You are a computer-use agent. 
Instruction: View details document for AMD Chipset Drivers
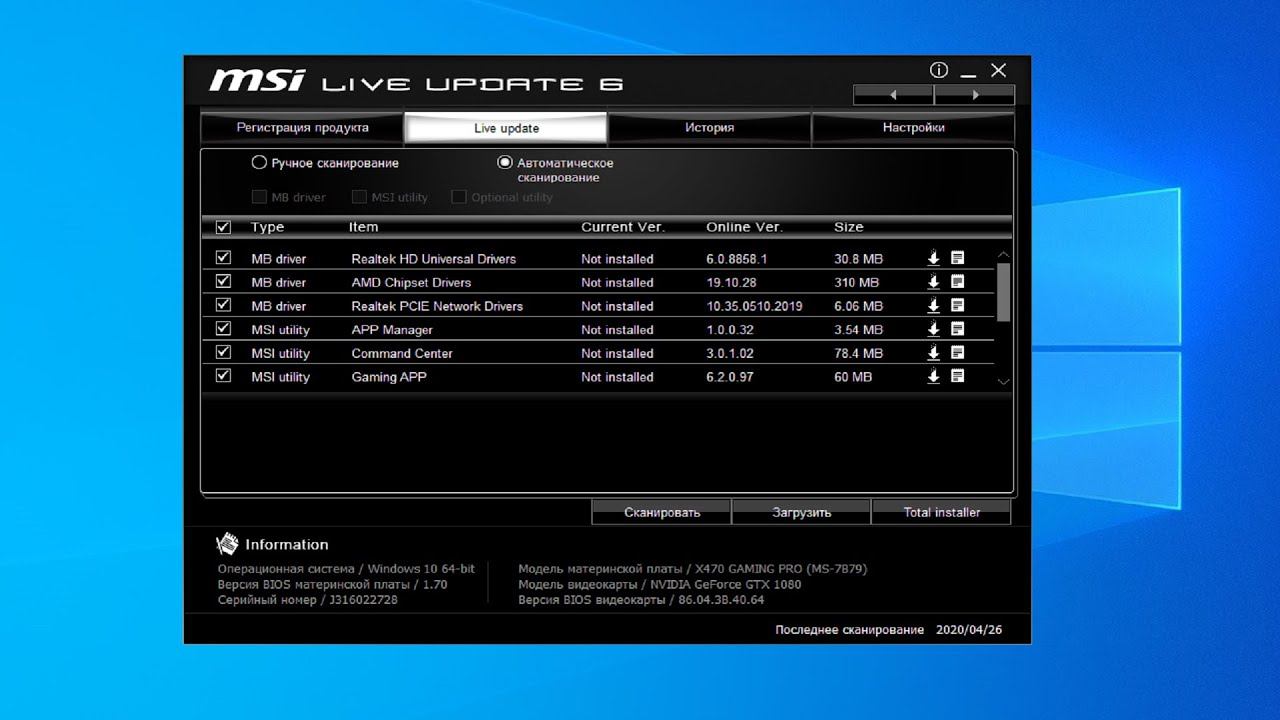click(957, 282)
